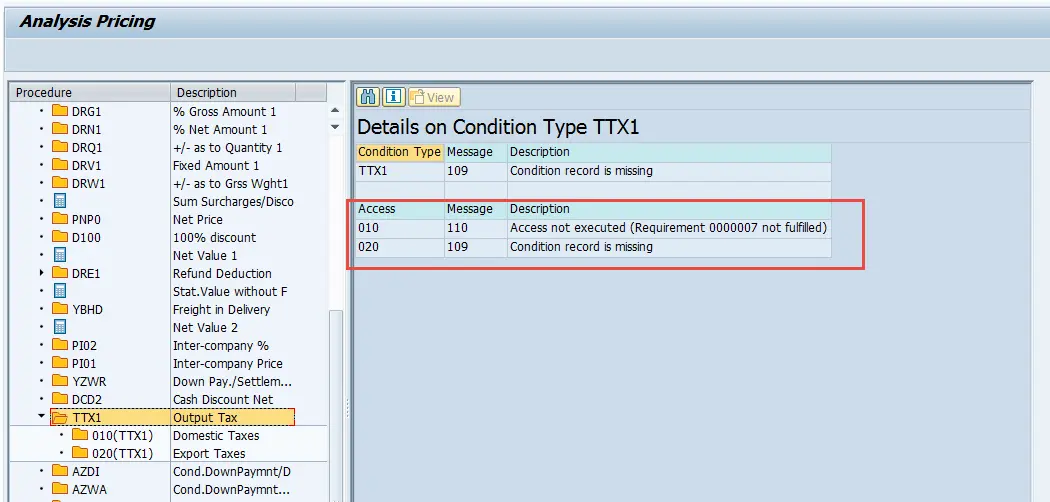Click the Description column header in tree

[x=233, y=92]
